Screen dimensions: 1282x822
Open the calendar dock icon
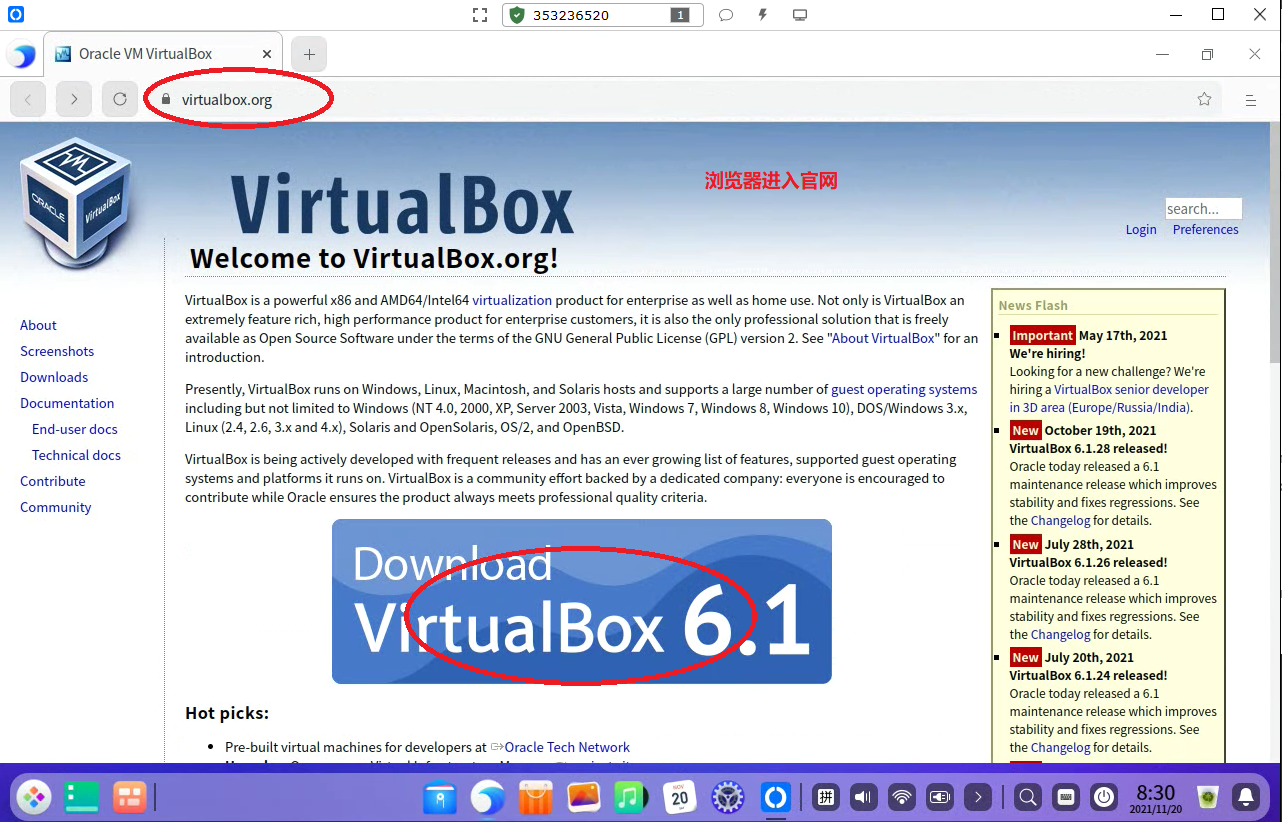click(680, 797)
